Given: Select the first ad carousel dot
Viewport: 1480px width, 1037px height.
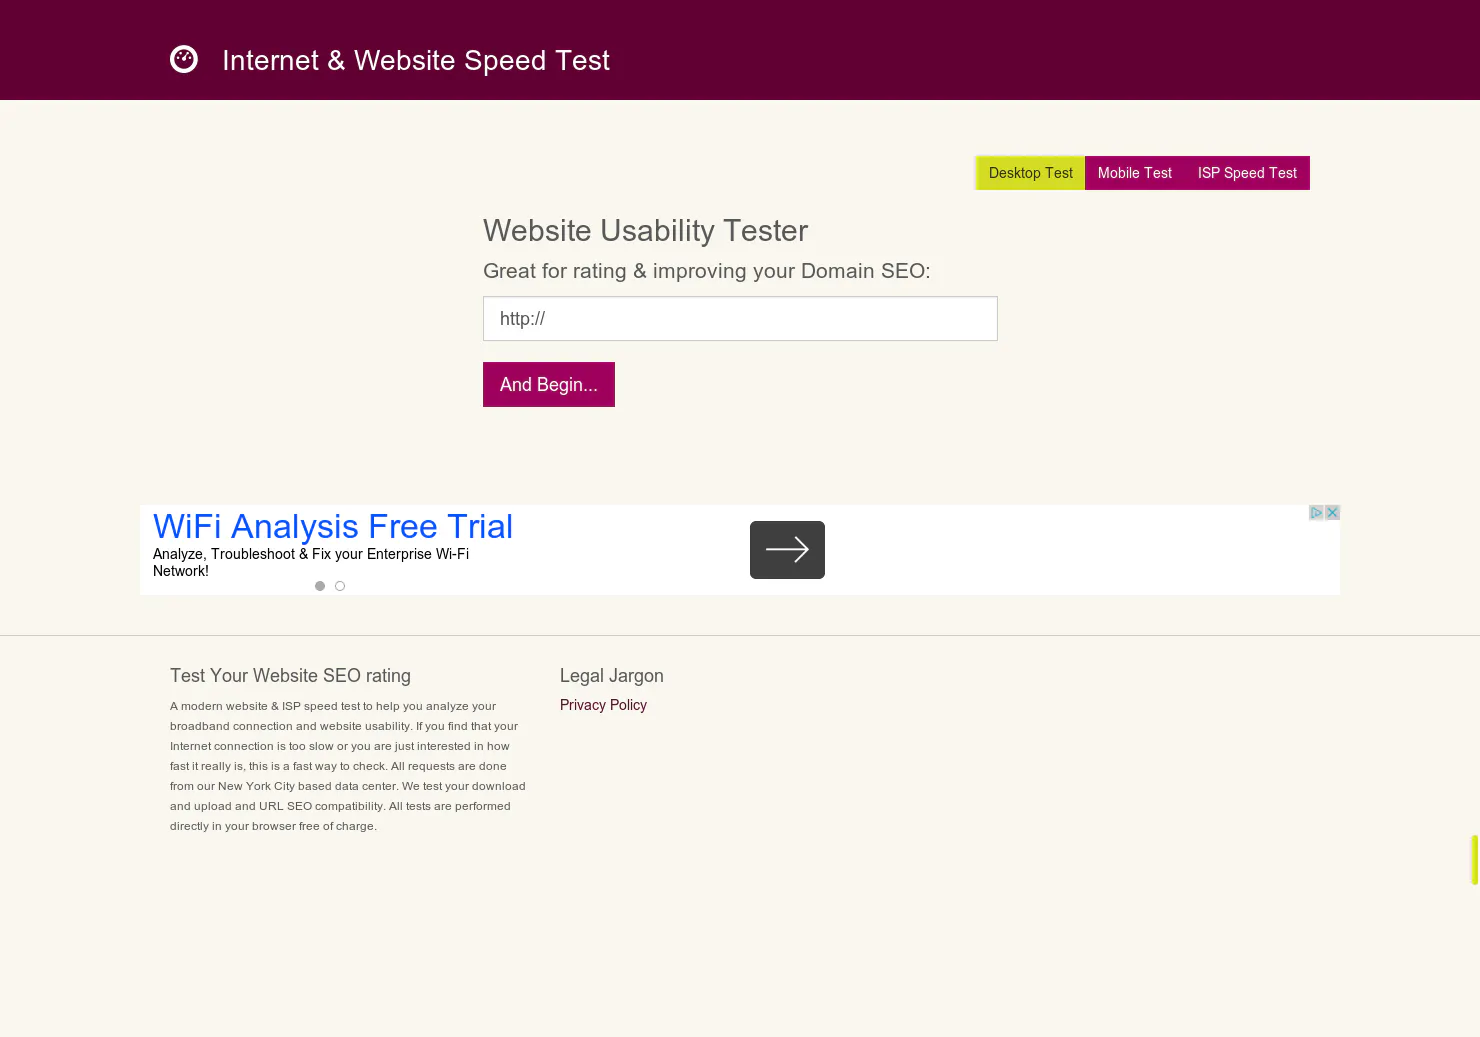Looking at the screenshot, I should click(x=320, y=586).
